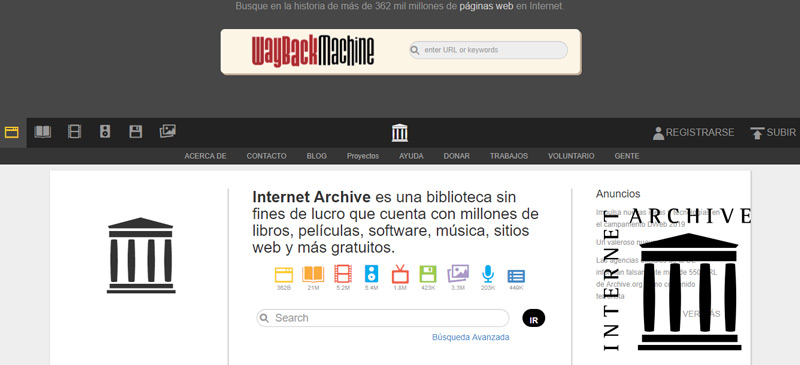The width and height of the screenshot is (800, 365).
Task: Click the magnifier icon in Wayback search box
Action: tap(415, 50)
